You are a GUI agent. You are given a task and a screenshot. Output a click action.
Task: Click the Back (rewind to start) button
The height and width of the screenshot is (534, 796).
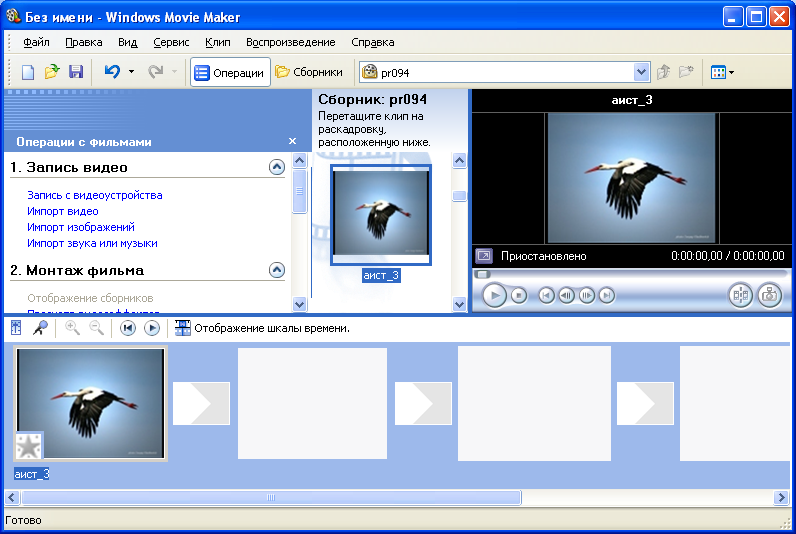click(546, 295)
